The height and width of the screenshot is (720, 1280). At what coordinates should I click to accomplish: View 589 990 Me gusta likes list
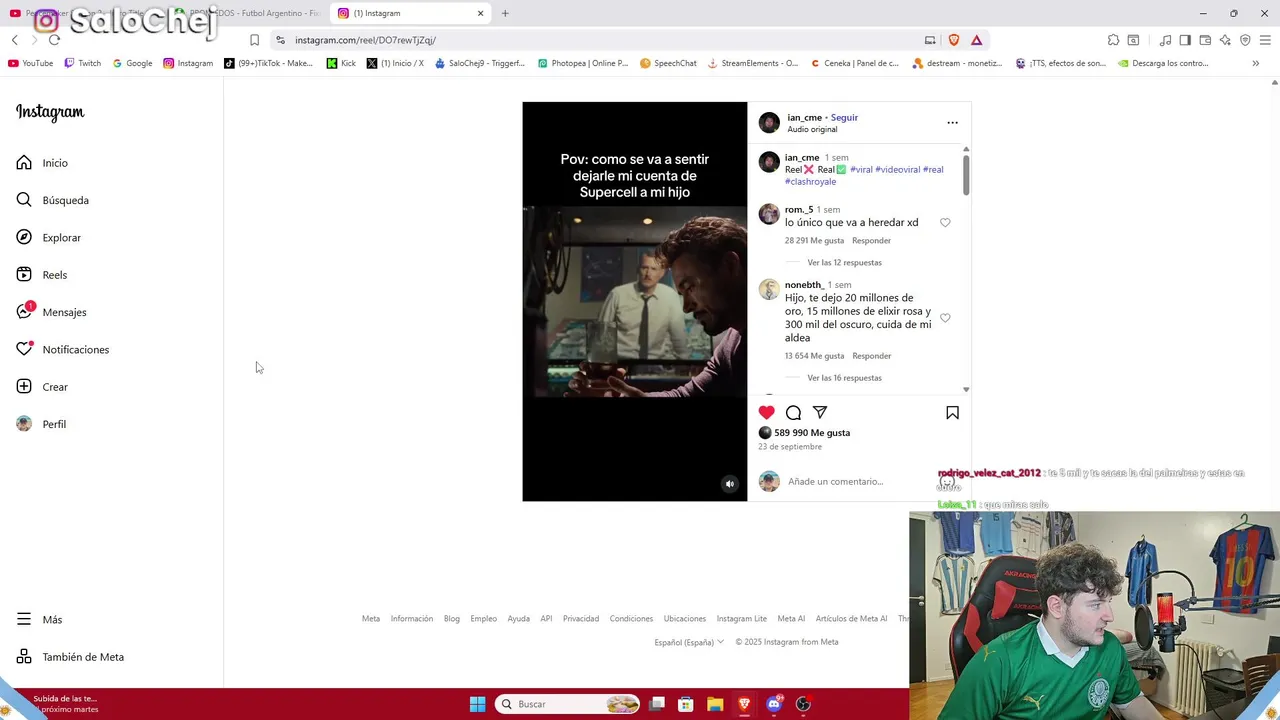pyautogui.click(x=812, y=433)
